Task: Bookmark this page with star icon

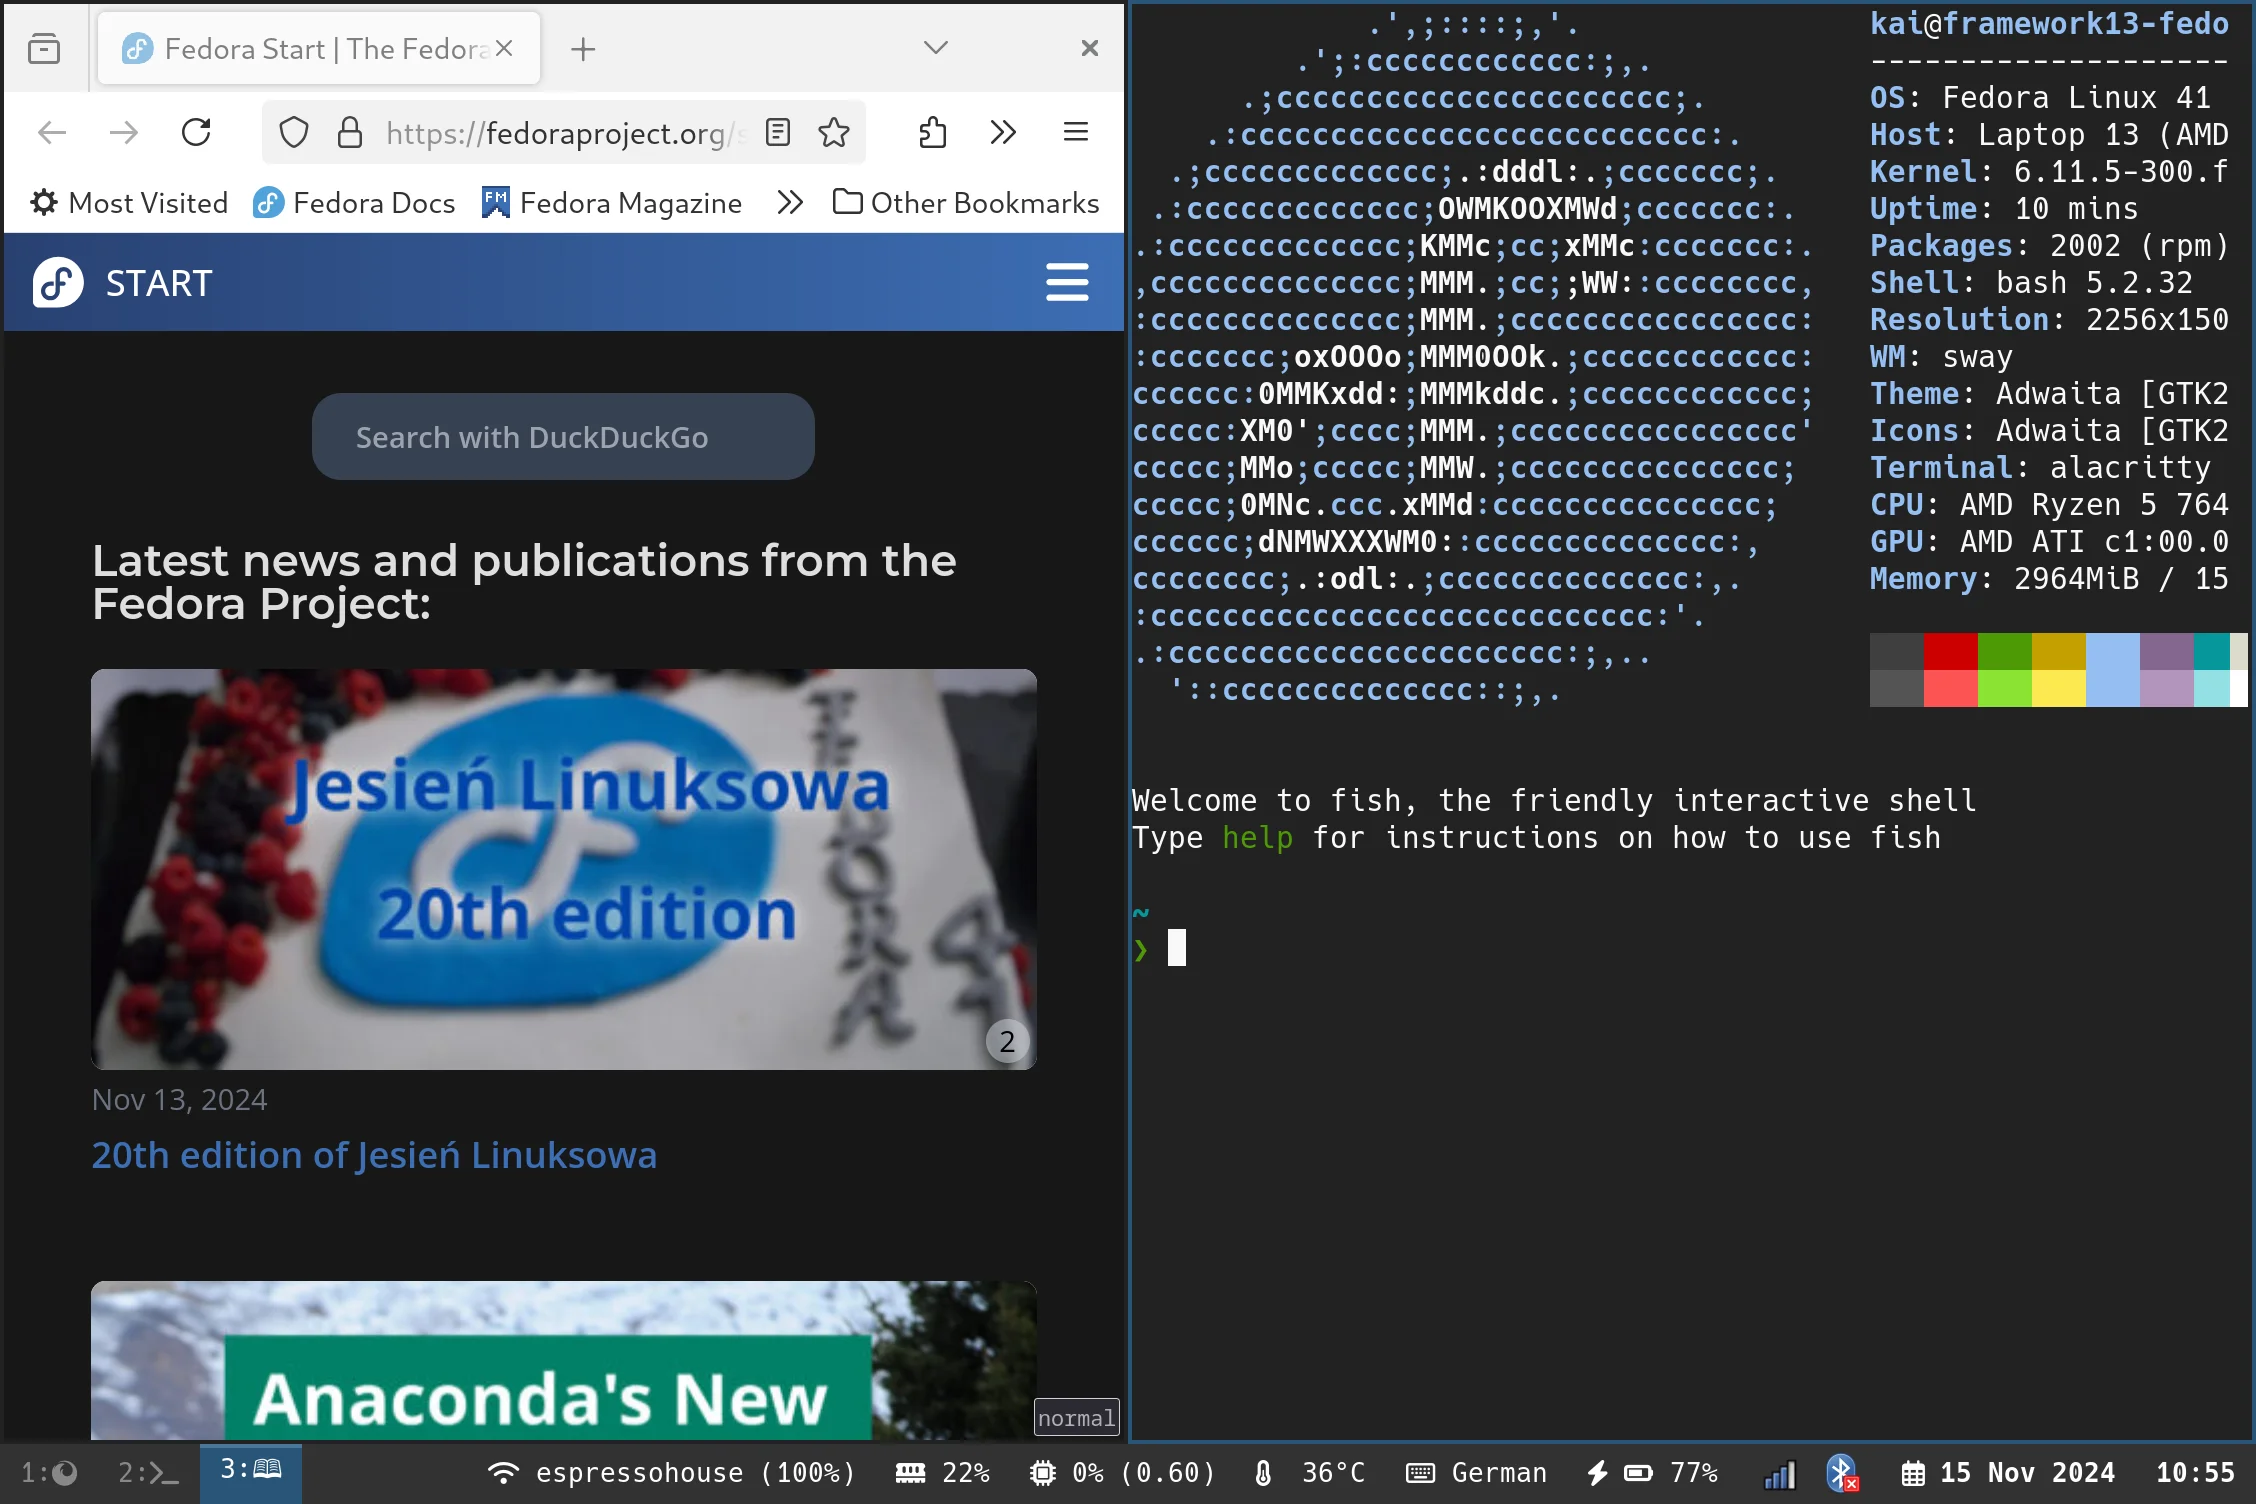Action: pos(834,132)
